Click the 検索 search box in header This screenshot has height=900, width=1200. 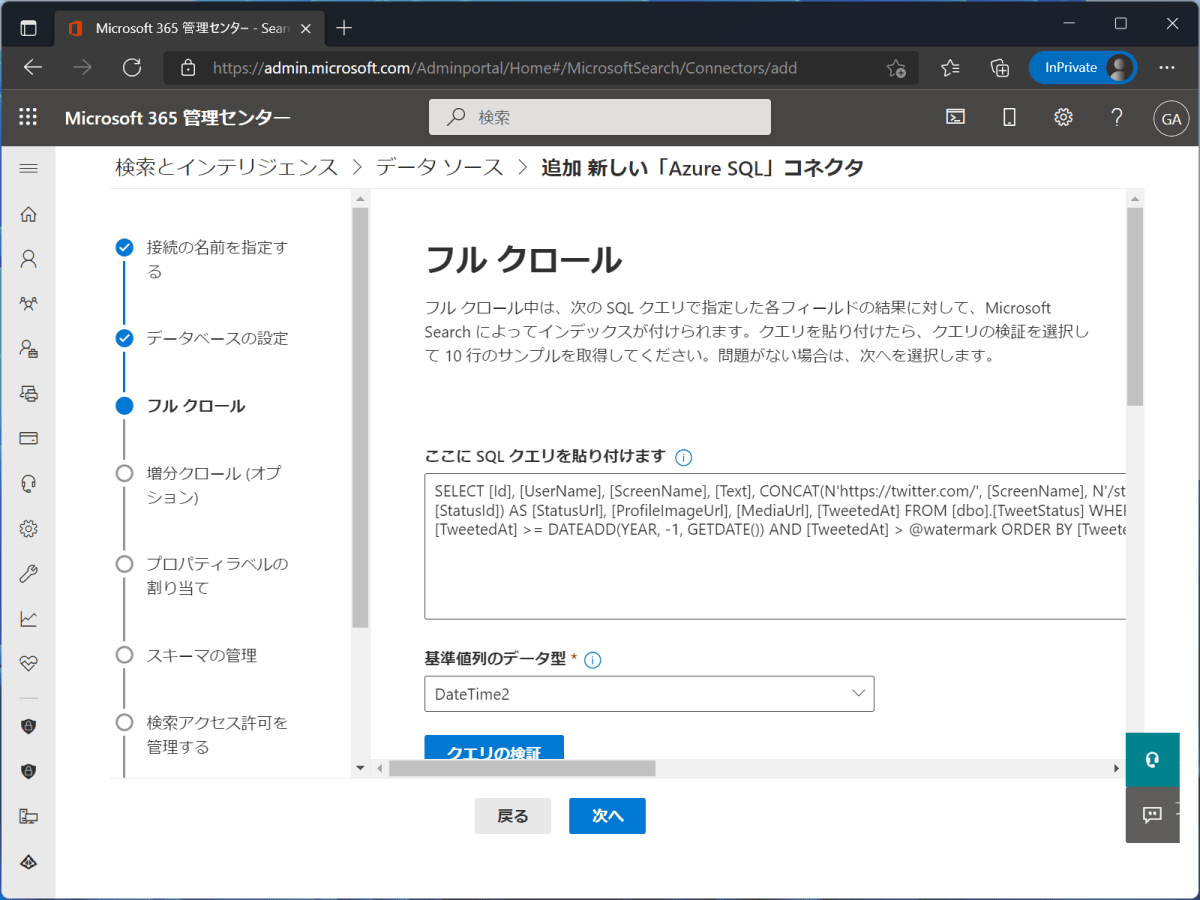pyautogui.click(x=600, y=117)
